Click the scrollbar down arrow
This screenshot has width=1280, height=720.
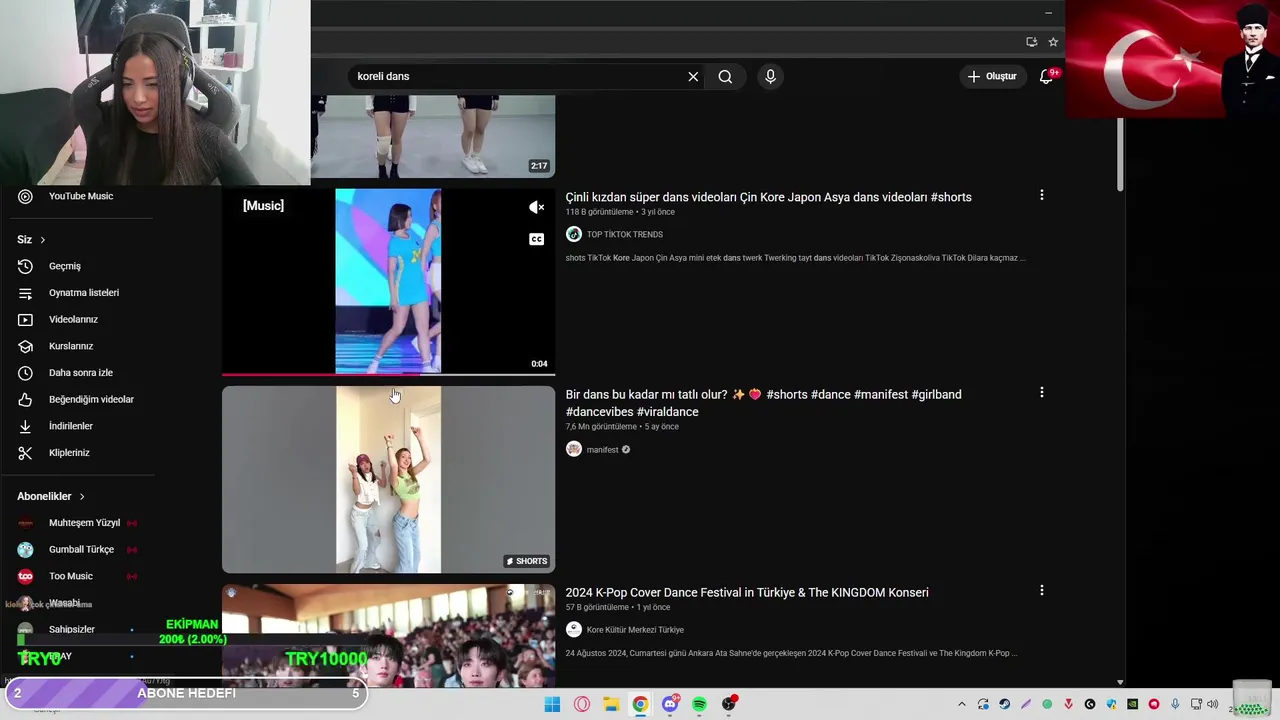point(1120,682)
